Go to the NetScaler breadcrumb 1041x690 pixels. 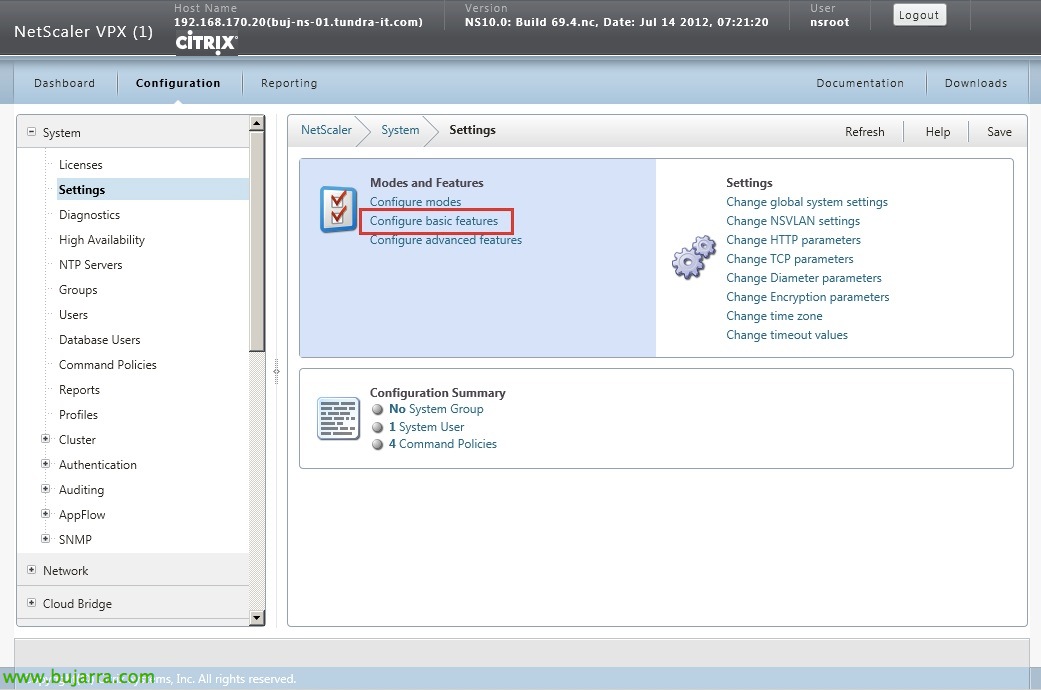click(x=326, y=129)
